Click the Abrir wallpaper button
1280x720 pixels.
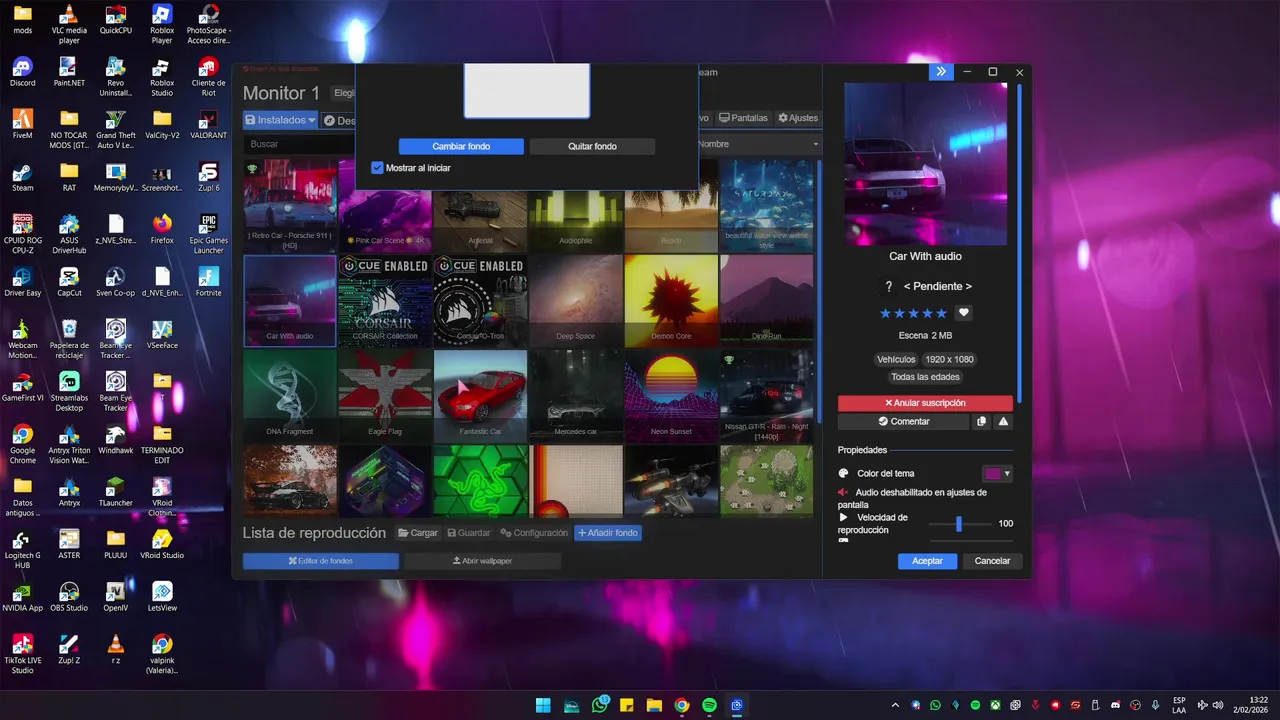pyautogui.click(x=482, y=561)
